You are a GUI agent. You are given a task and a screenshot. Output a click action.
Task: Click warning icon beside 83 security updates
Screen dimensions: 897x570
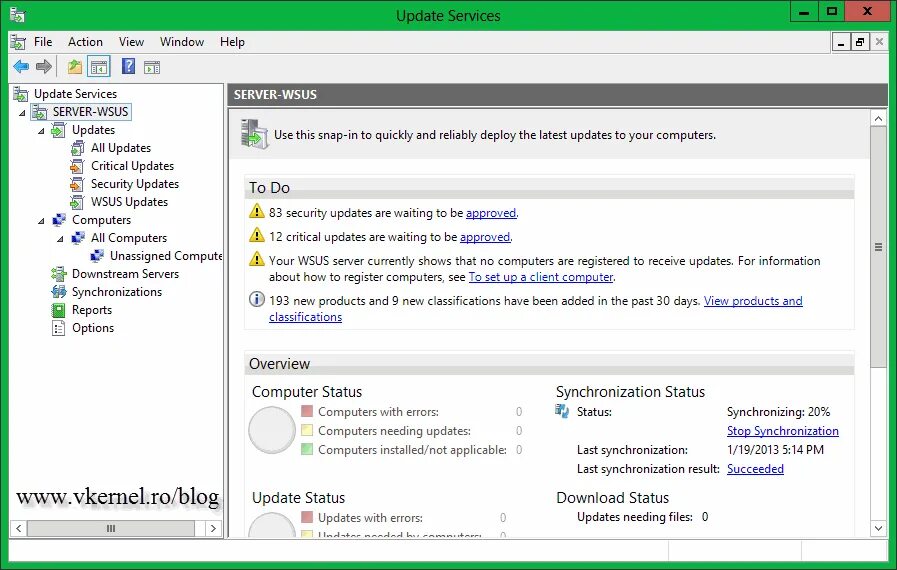[x=257, y=212]
